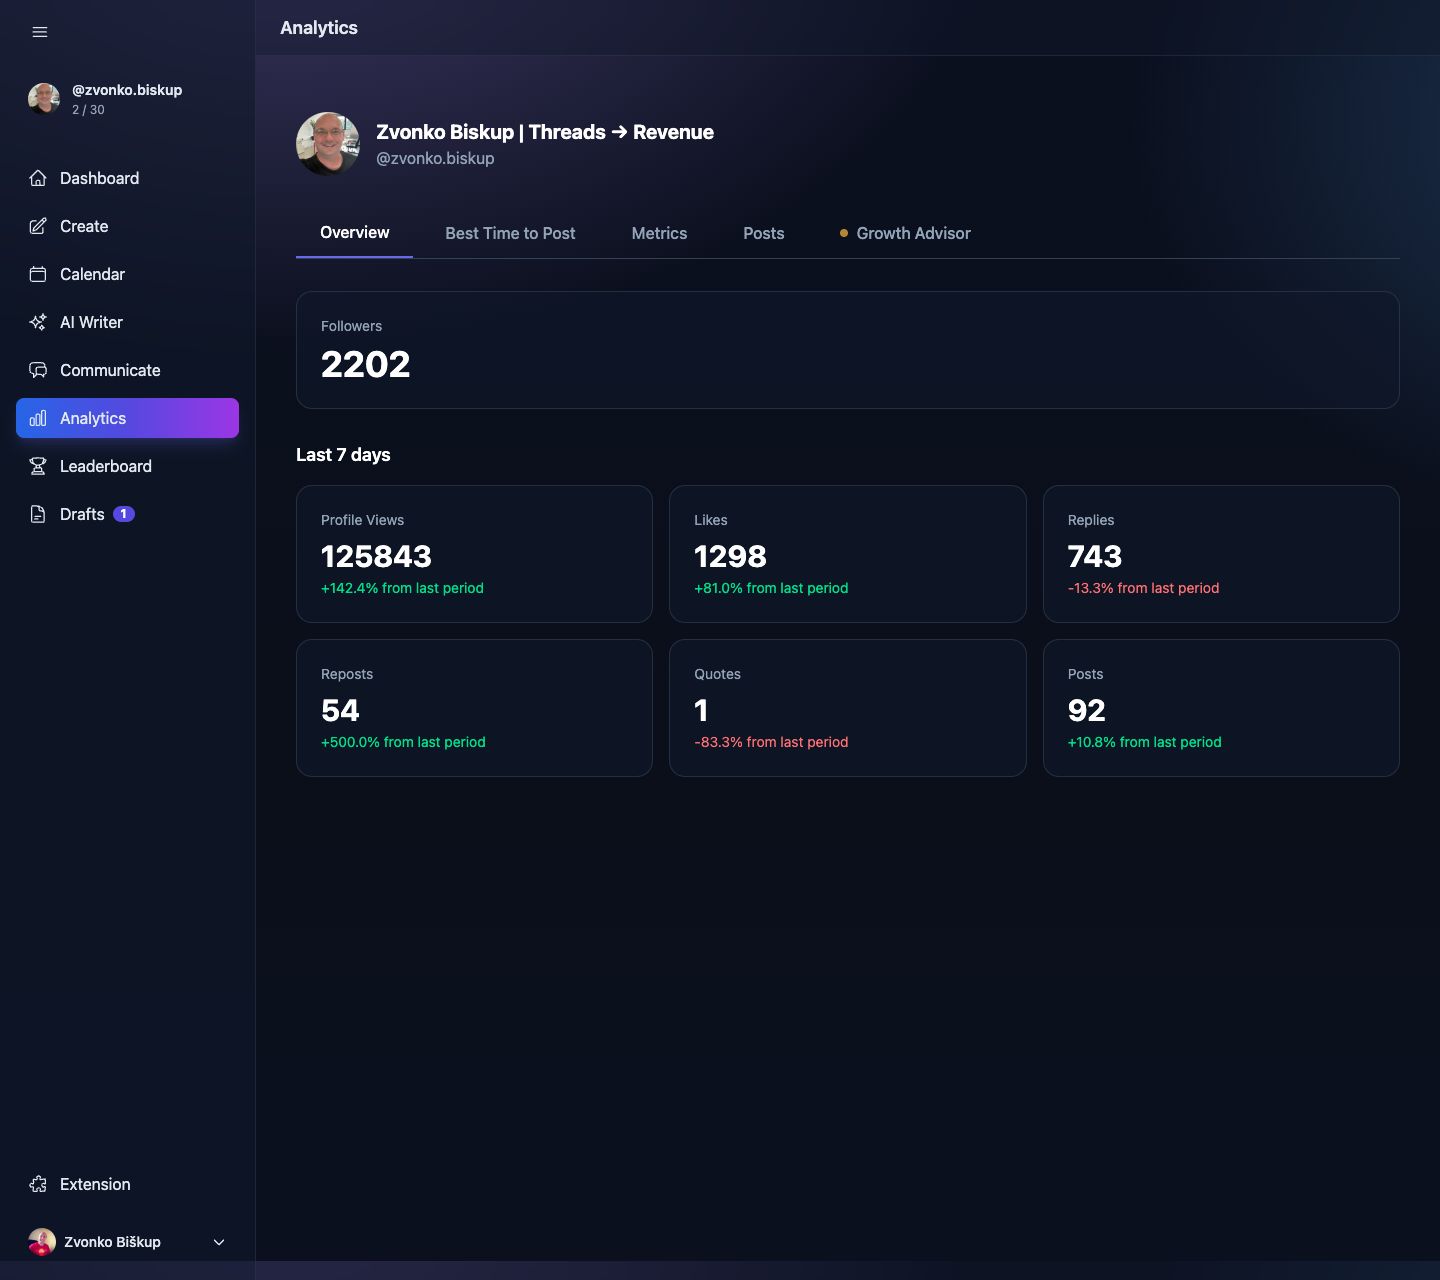Click the profile title Zvonko Biskup | Threads → Revenue
This screenshot has width=1440, height=1280.
pos(545,132)
